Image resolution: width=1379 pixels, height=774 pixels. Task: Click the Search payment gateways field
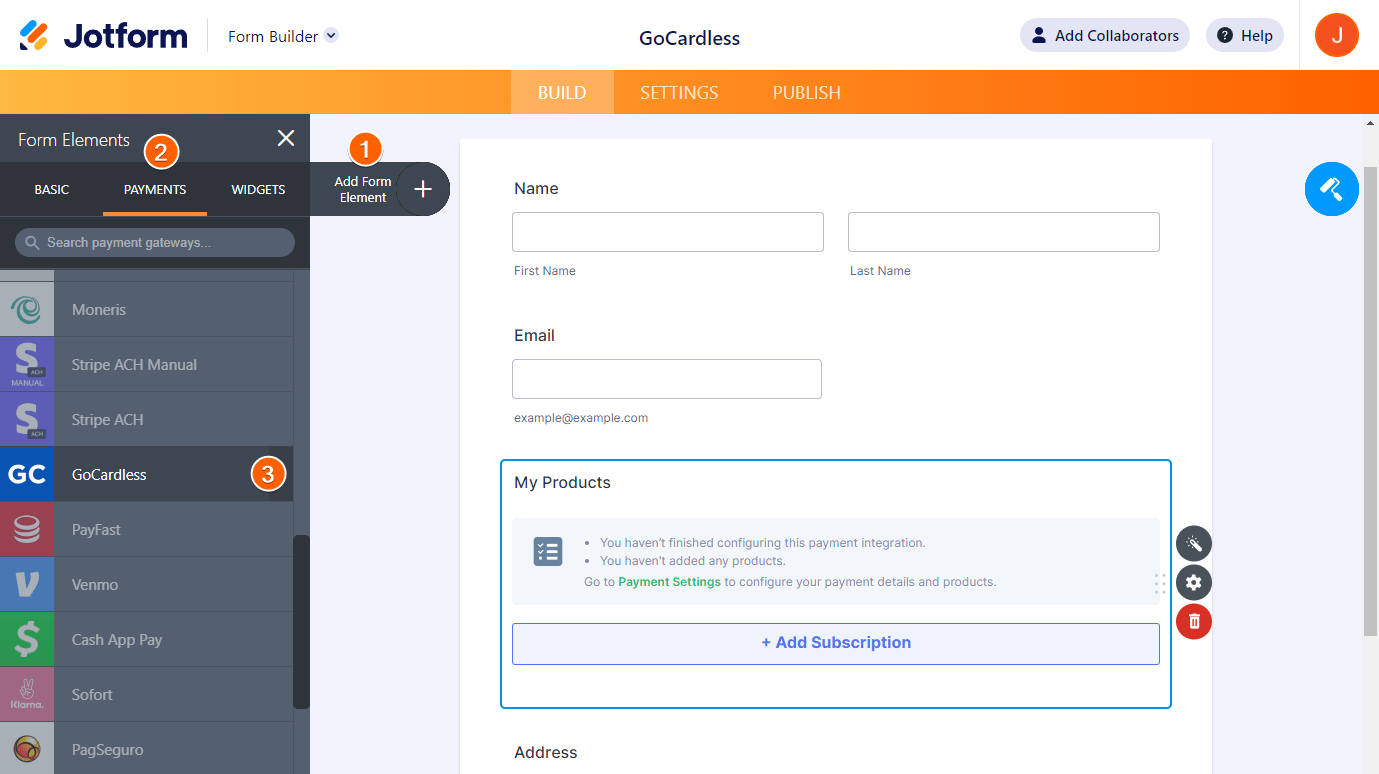click(155, 242)
